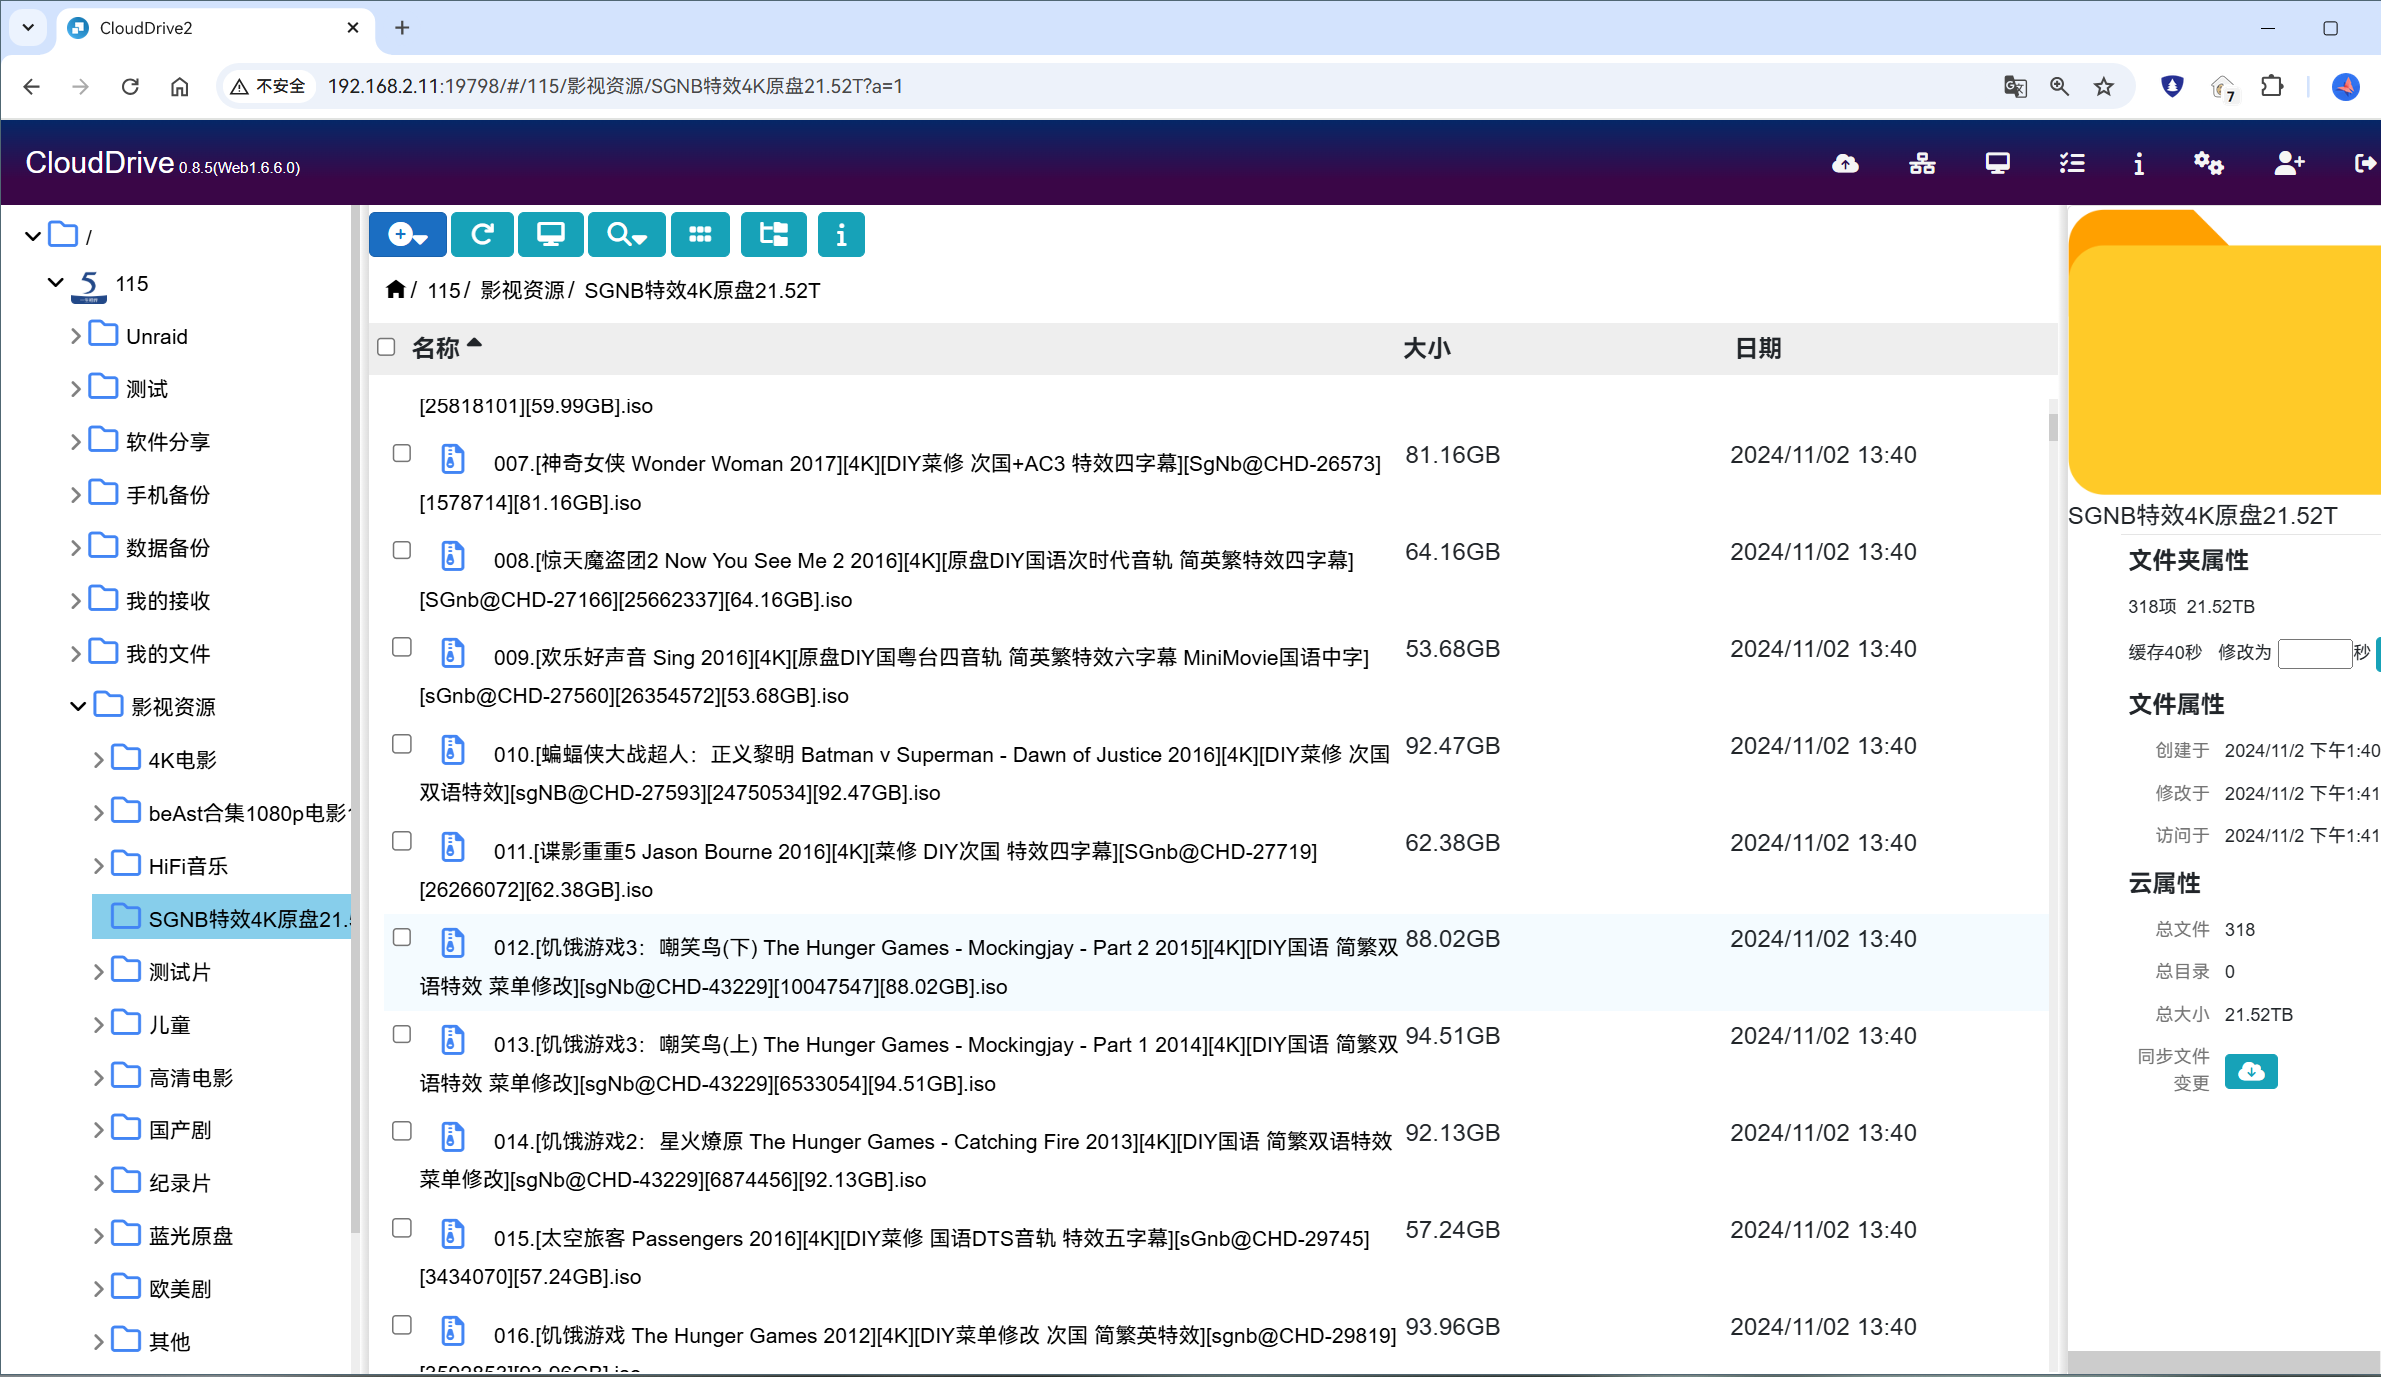Check the select-all checkbox beside 名称
This screenshot has height=1377, width=2381.
(386, 347)
